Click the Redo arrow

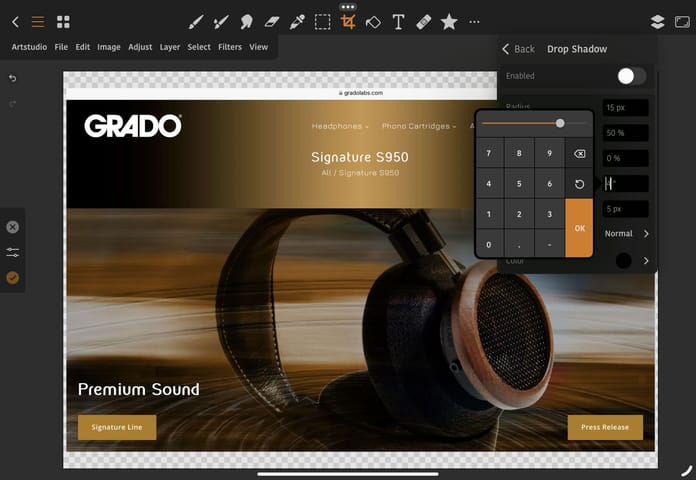click(x=12, y=104)
